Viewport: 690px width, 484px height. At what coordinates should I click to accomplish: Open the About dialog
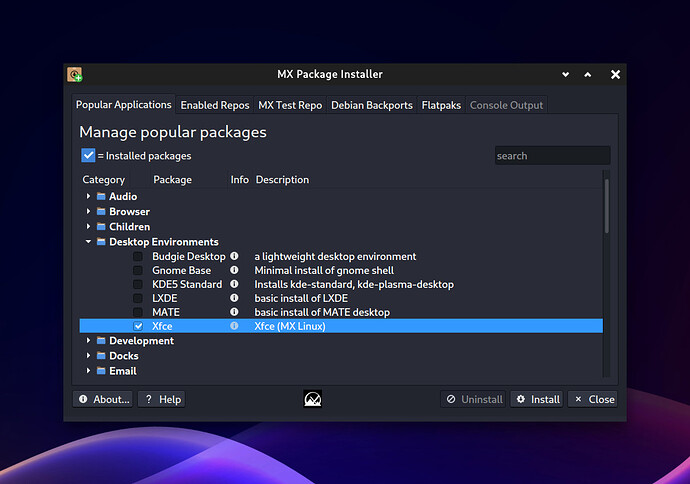102,399
